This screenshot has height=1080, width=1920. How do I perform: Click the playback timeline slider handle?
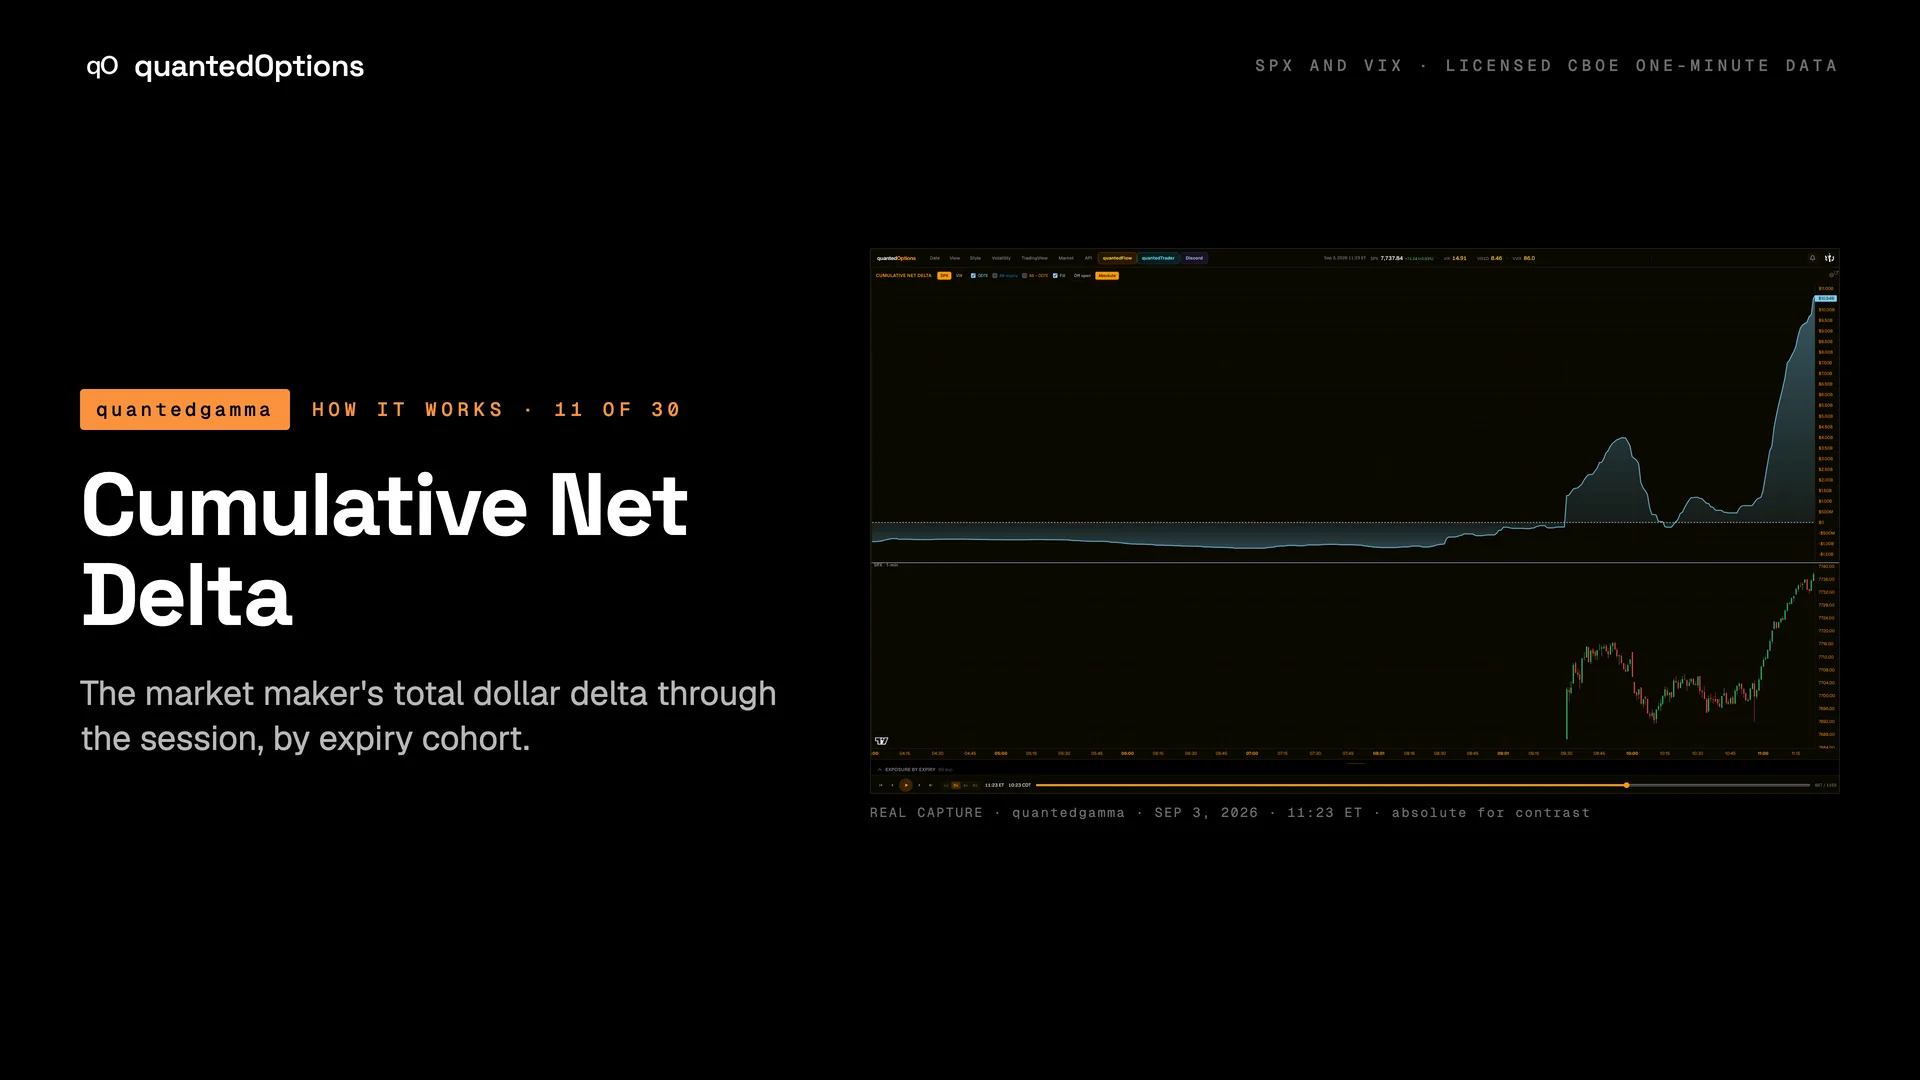1627,785
